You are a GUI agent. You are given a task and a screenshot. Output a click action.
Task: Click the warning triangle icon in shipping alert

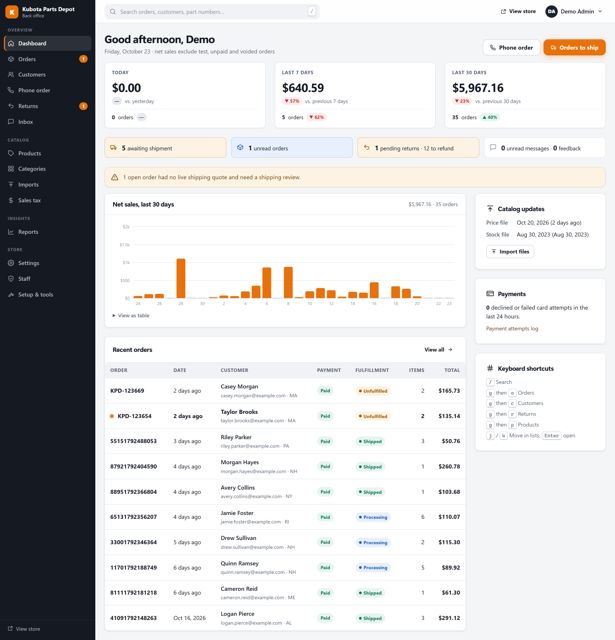click(x=115, y=177)
